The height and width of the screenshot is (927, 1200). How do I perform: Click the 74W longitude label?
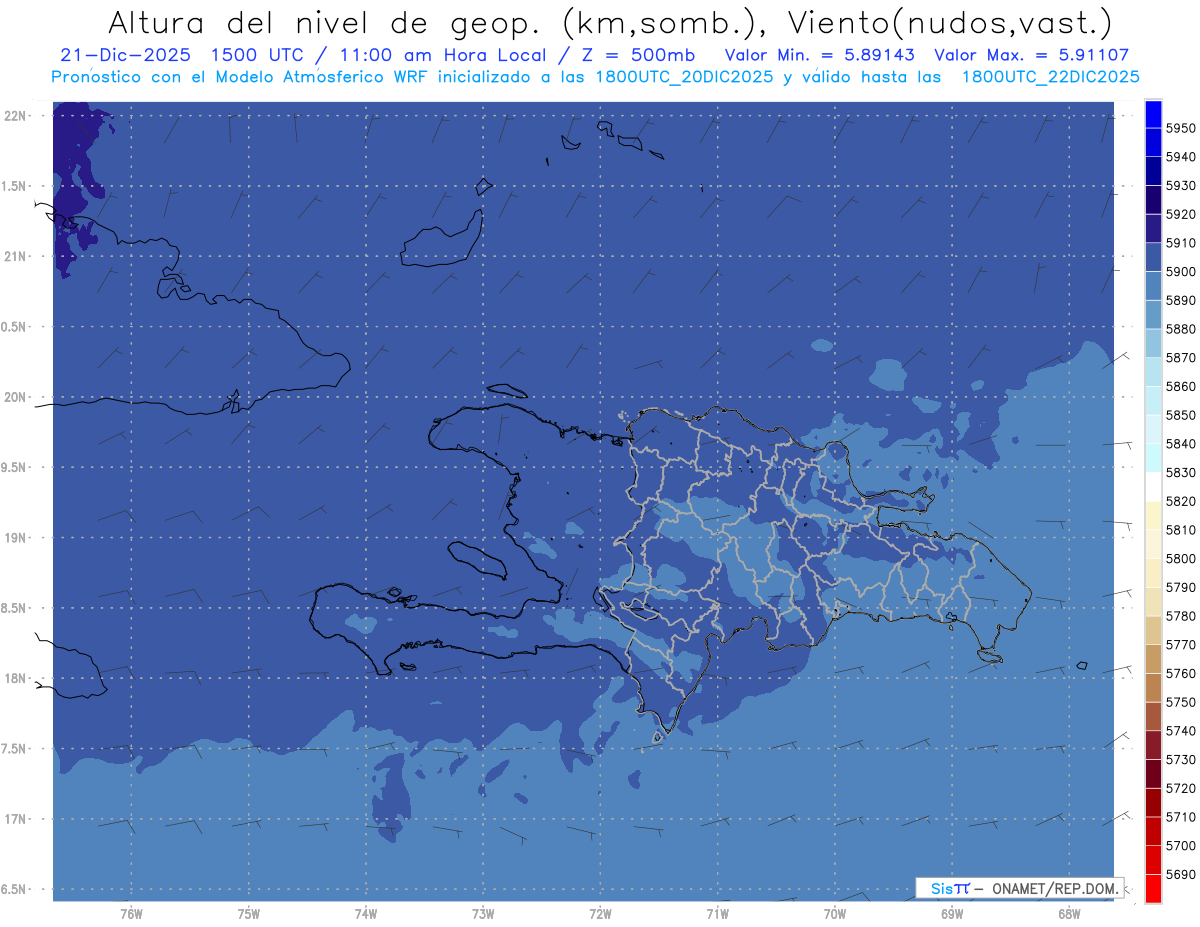point(366,914)
